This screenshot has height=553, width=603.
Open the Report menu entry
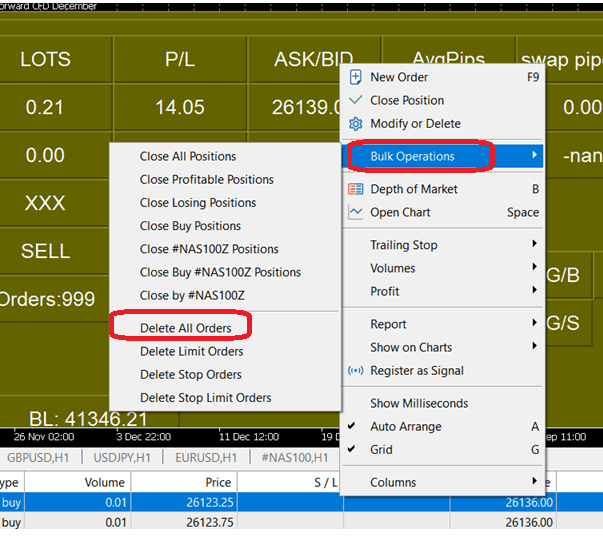443,324
